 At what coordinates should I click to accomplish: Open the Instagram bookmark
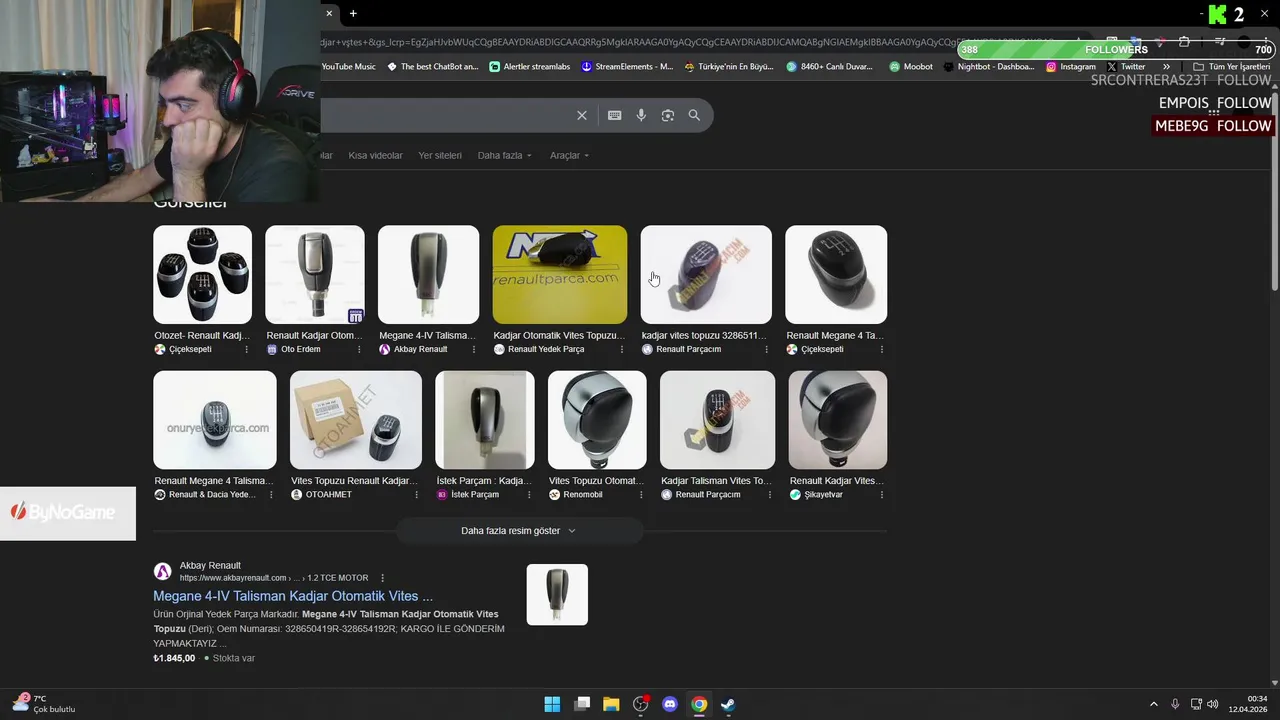(x=1070, y=67)
